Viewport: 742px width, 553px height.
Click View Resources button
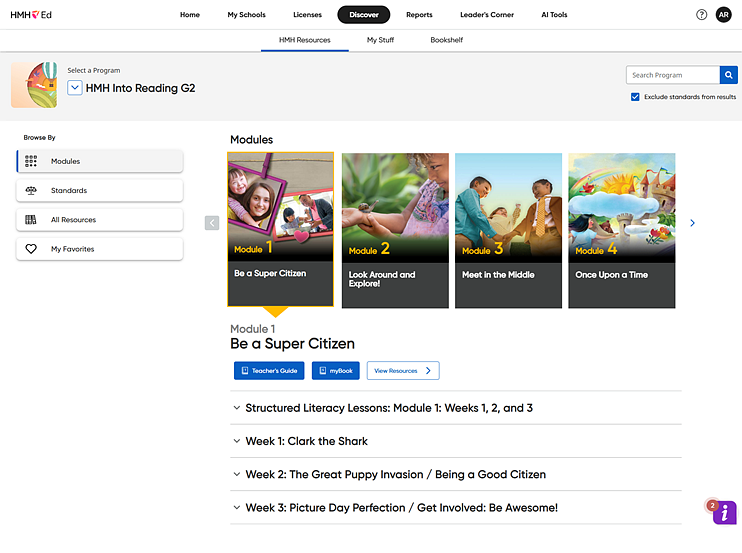click(x=403, y=370)
